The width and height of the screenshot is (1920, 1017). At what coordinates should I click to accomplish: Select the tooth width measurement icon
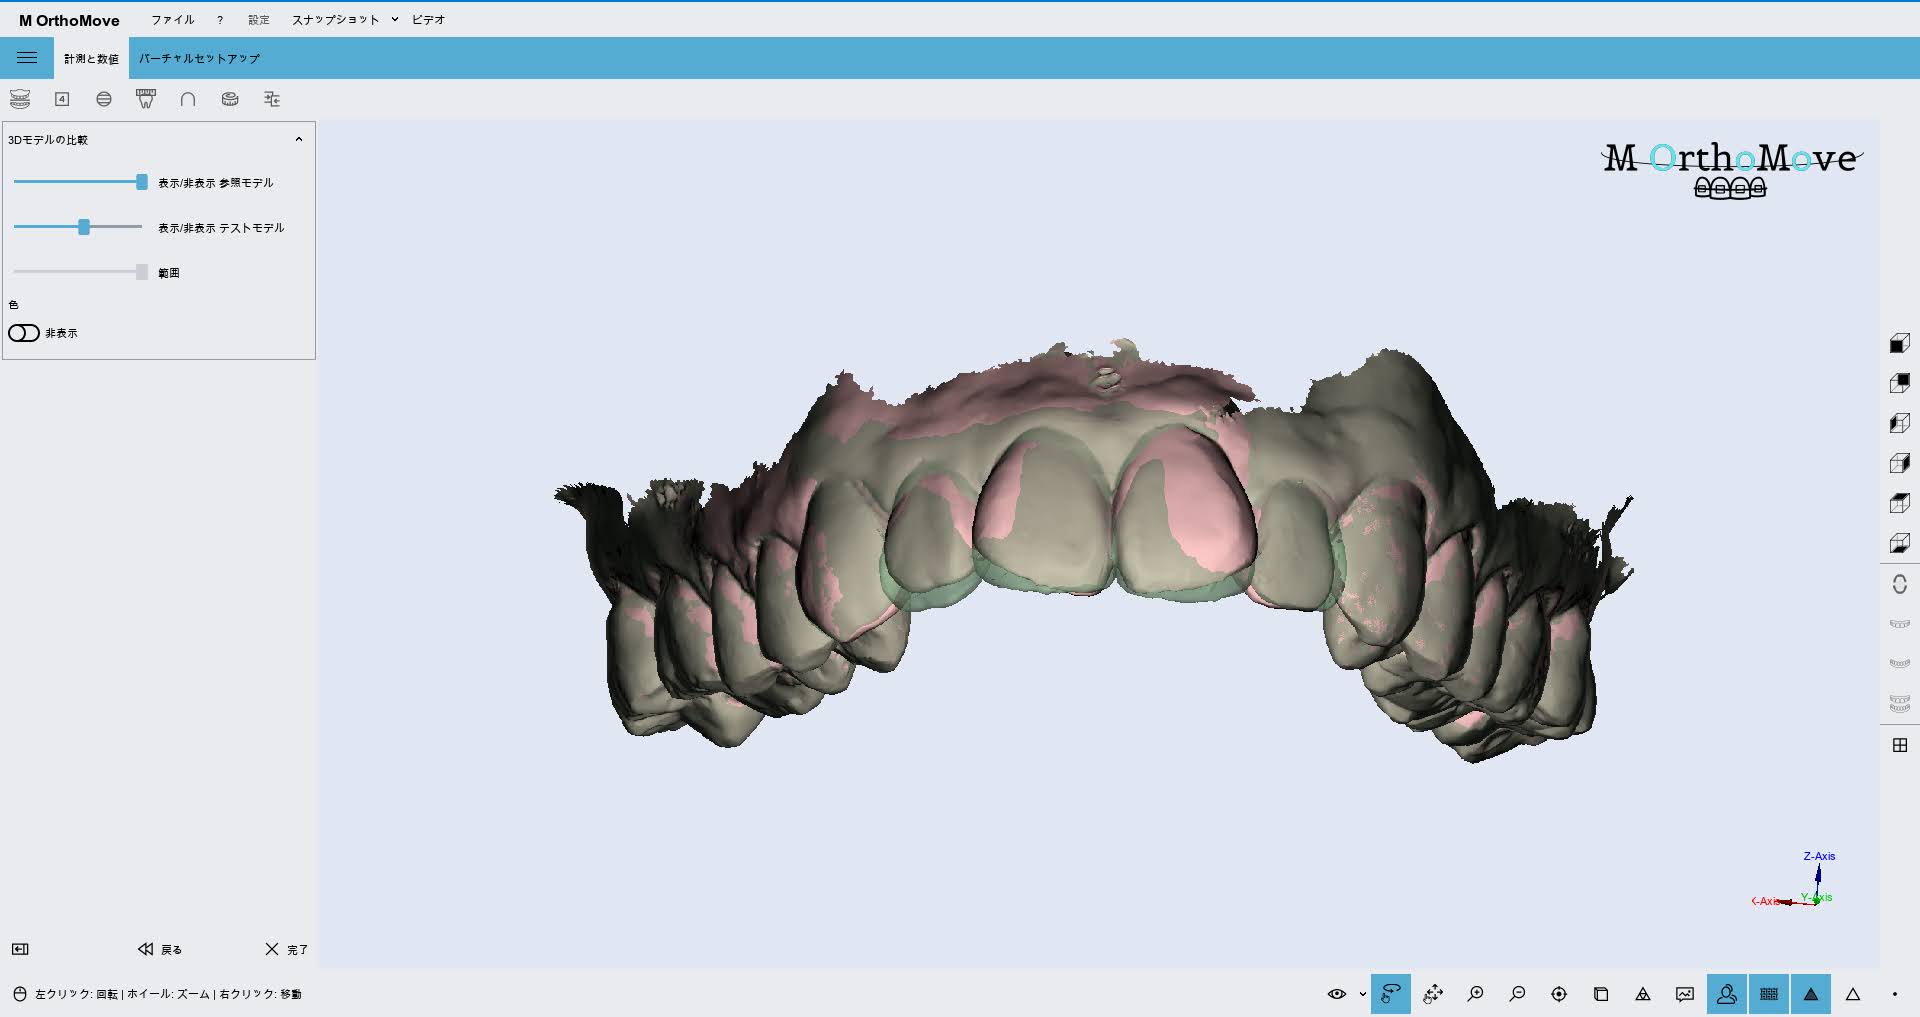pyautogui.click(x=146, y=99)
